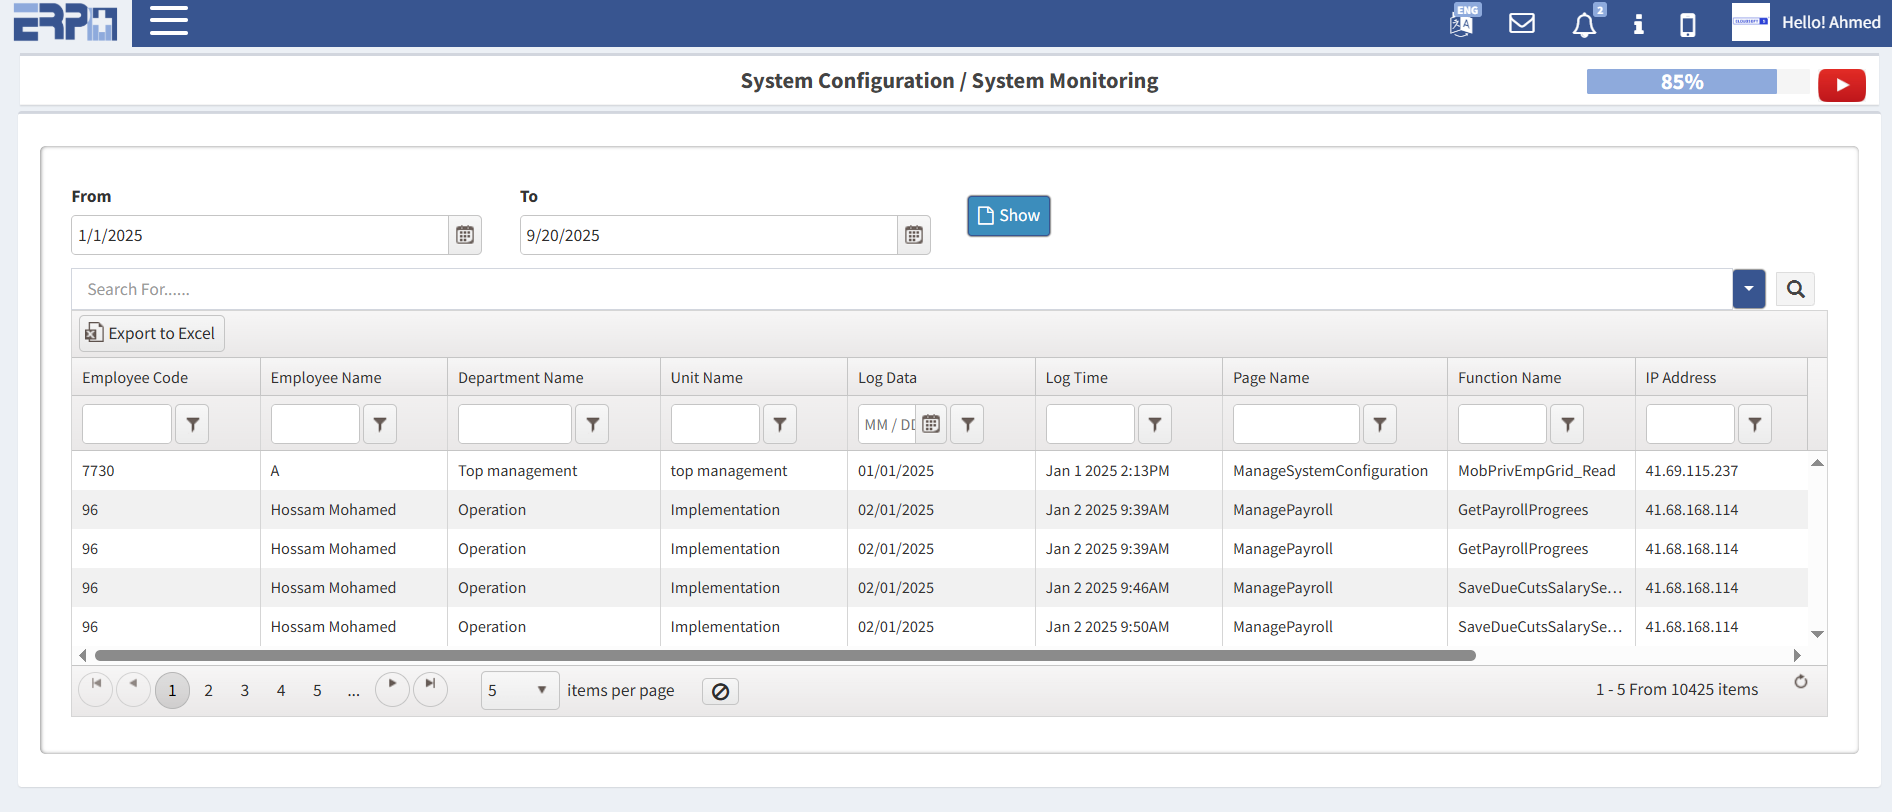
Task: Click the mobile phone icon
Action: tap(1687, 24)
